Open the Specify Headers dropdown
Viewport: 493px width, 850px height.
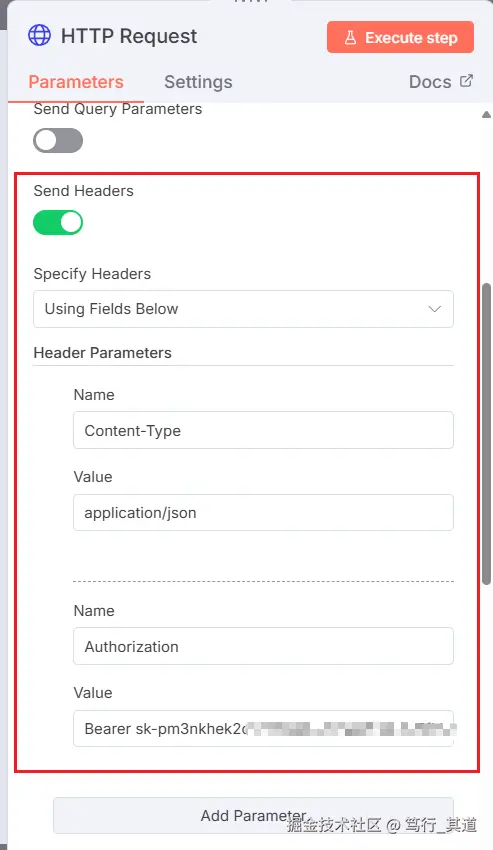pyautogui.click(x=243, y=309)
